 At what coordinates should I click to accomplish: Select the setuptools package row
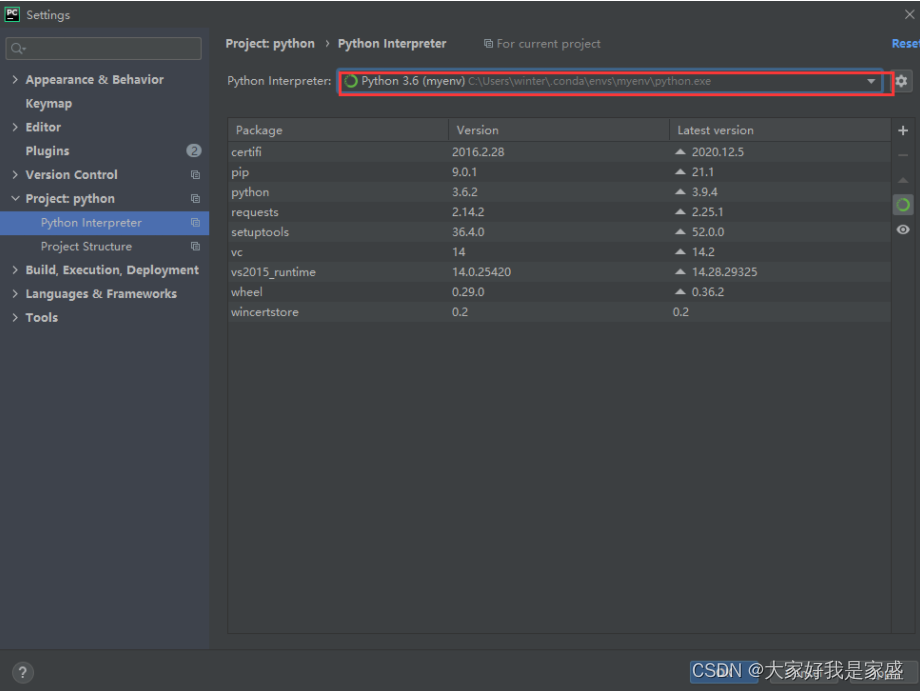pyautogui.click(x=559, y=232)
